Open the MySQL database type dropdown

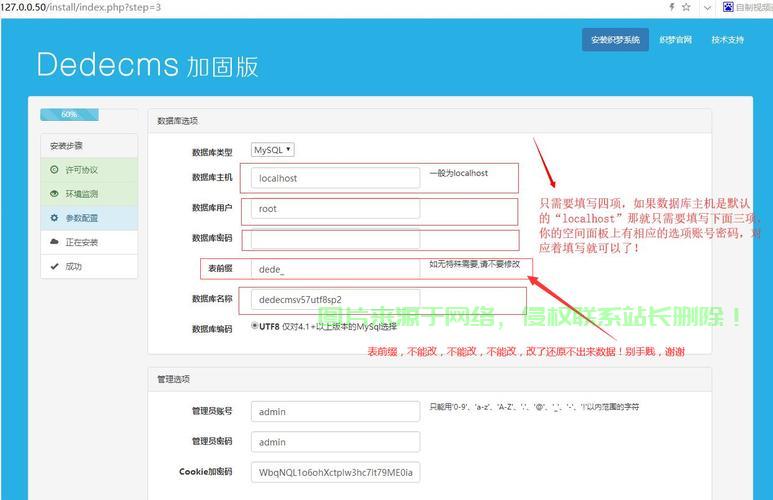[273, 149]
